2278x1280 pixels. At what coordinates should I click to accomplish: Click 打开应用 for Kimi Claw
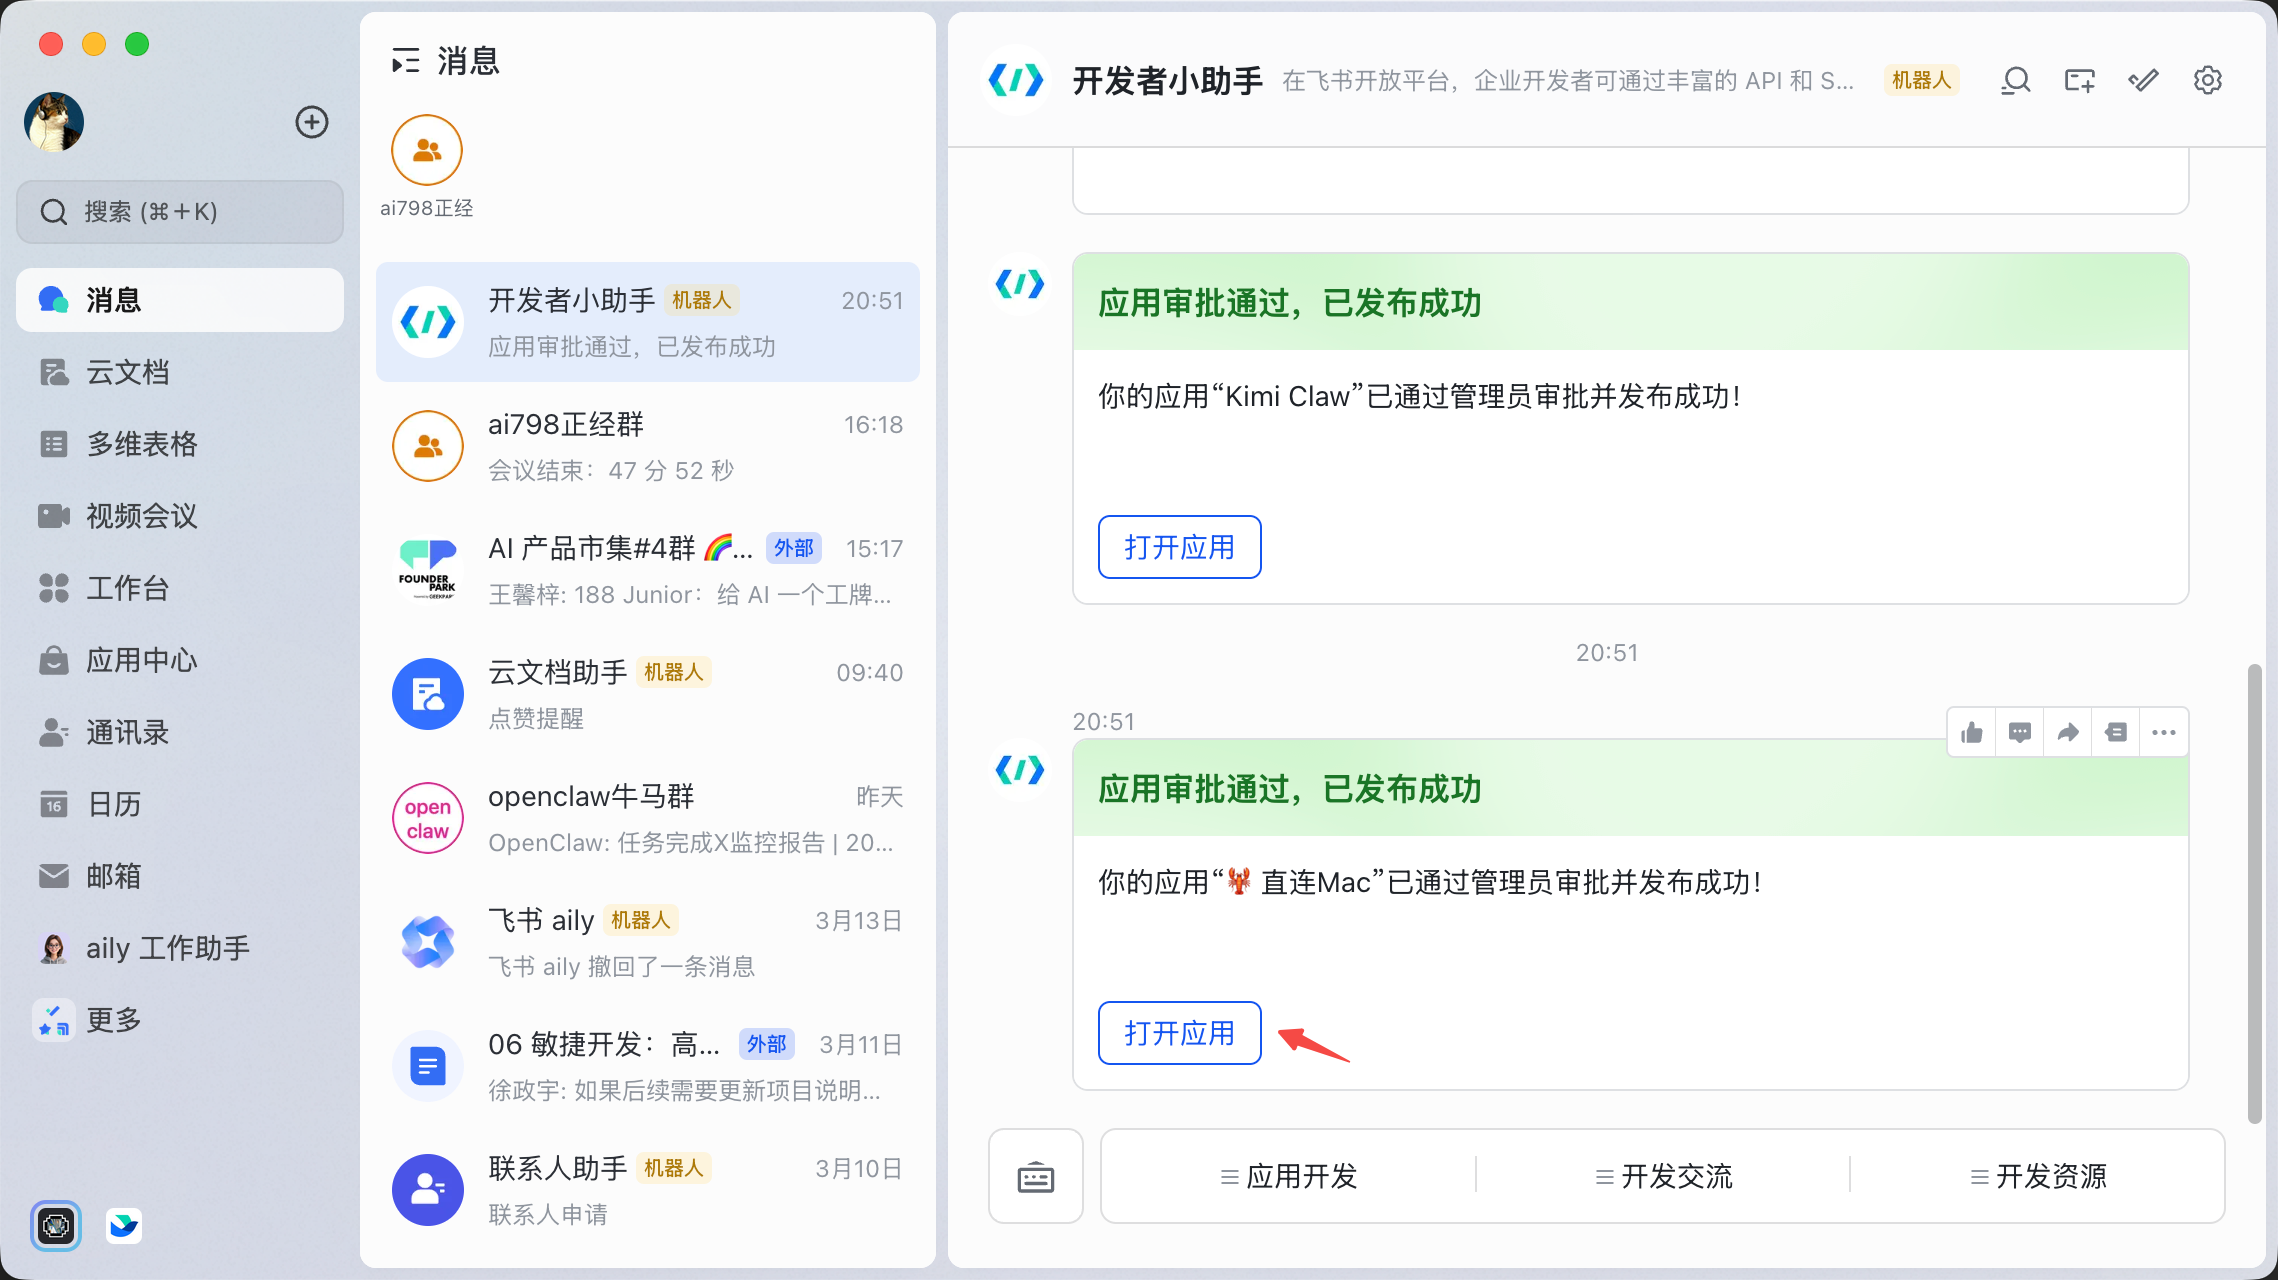click(1180, 547)
